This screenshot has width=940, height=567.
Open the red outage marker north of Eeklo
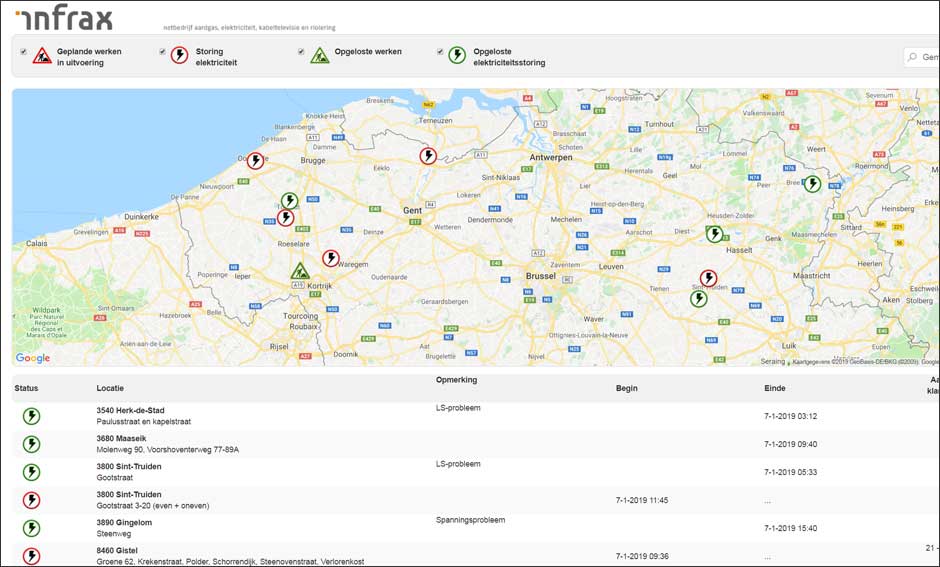click(427, 156)
